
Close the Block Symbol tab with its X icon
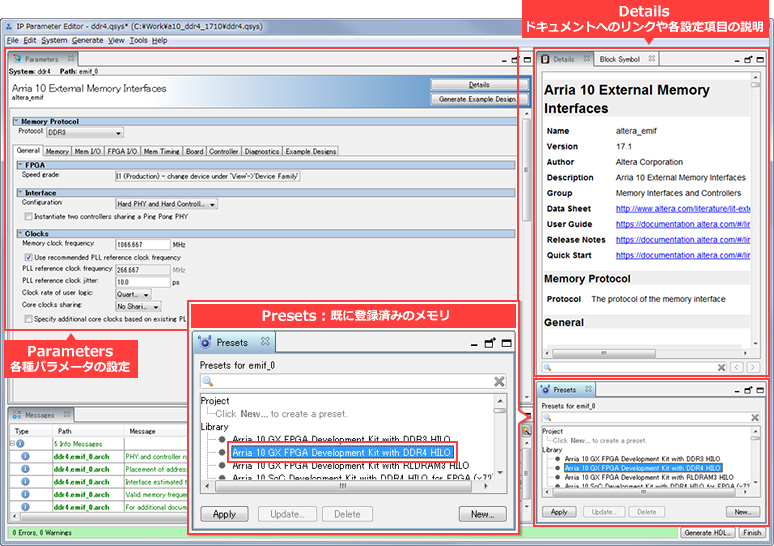[652, 59]
